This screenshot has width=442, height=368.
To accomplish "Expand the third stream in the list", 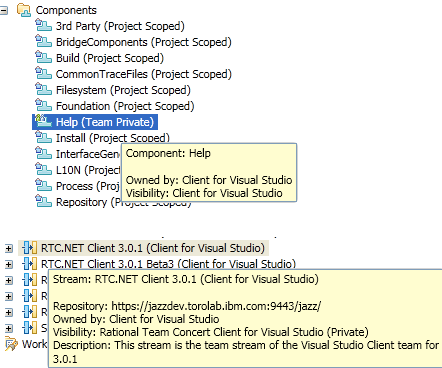I will coord(9,280).
